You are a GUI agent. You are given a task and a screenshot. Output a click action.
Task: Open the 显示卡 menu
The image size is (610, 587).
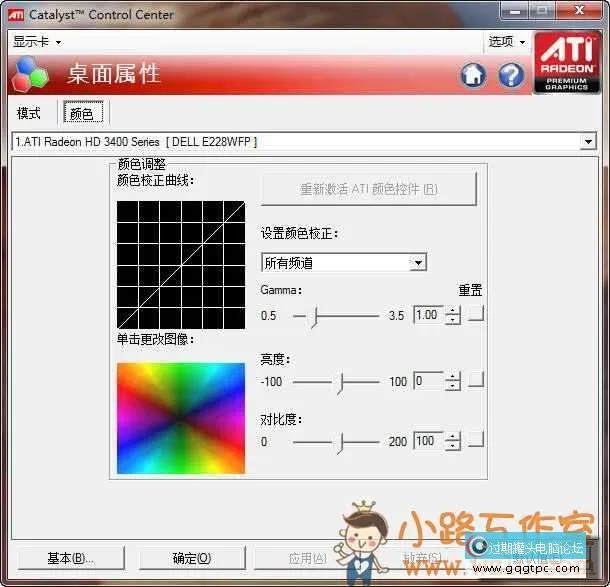pos(37,41)
